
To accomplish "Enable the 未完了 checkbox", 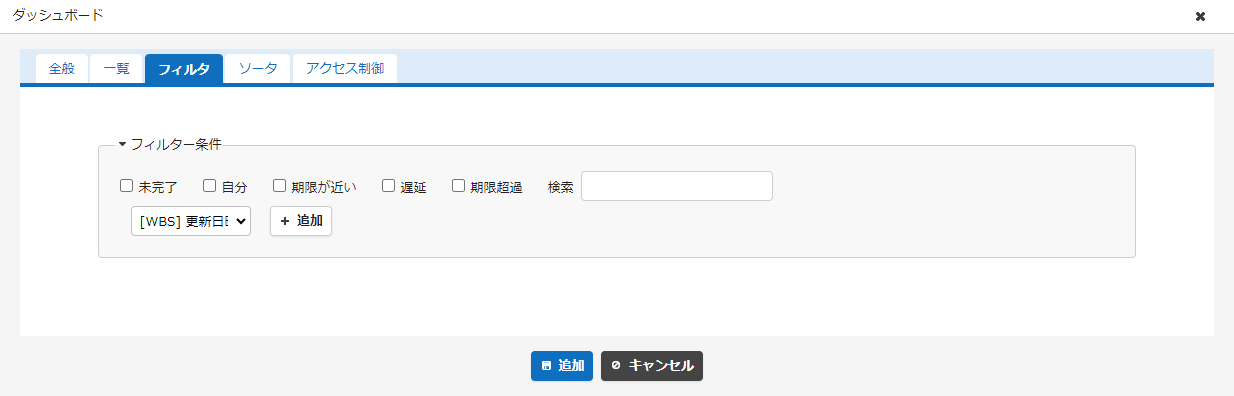I will [x=127, y=185].
